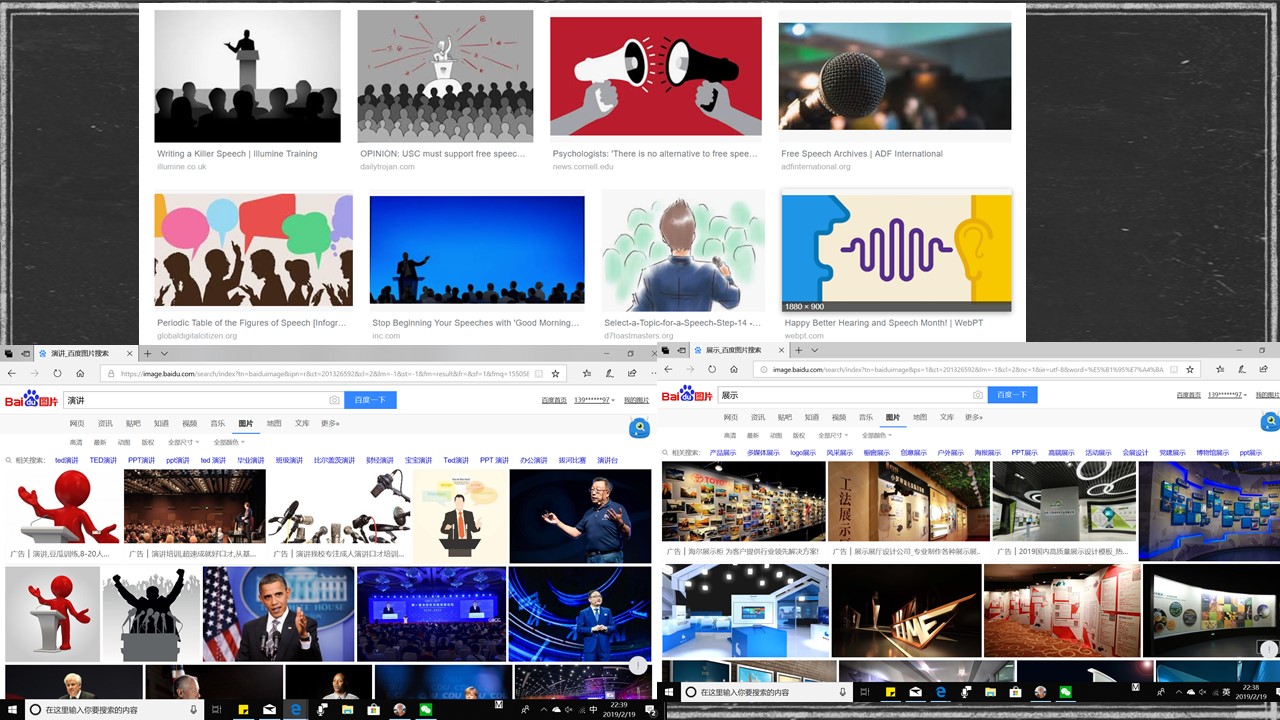The image size is (1280, 720).
Task: Open Happy Better Hearing and Speech Month image
Action: 896,253
